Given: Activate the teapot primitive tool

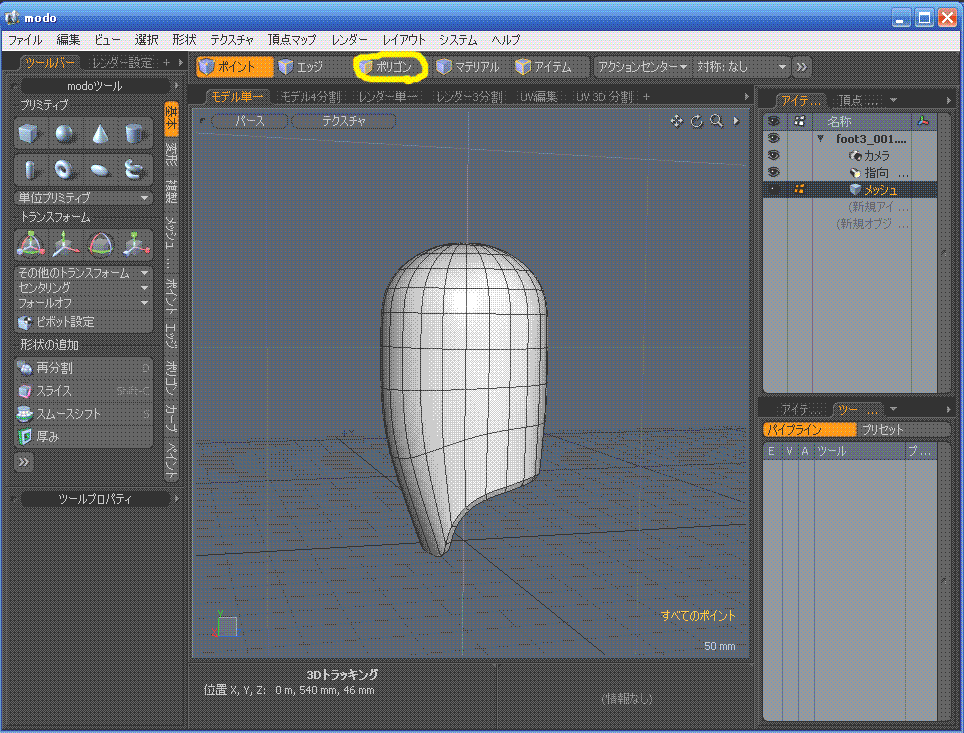Looking at the screenshot, I should 134,169.
